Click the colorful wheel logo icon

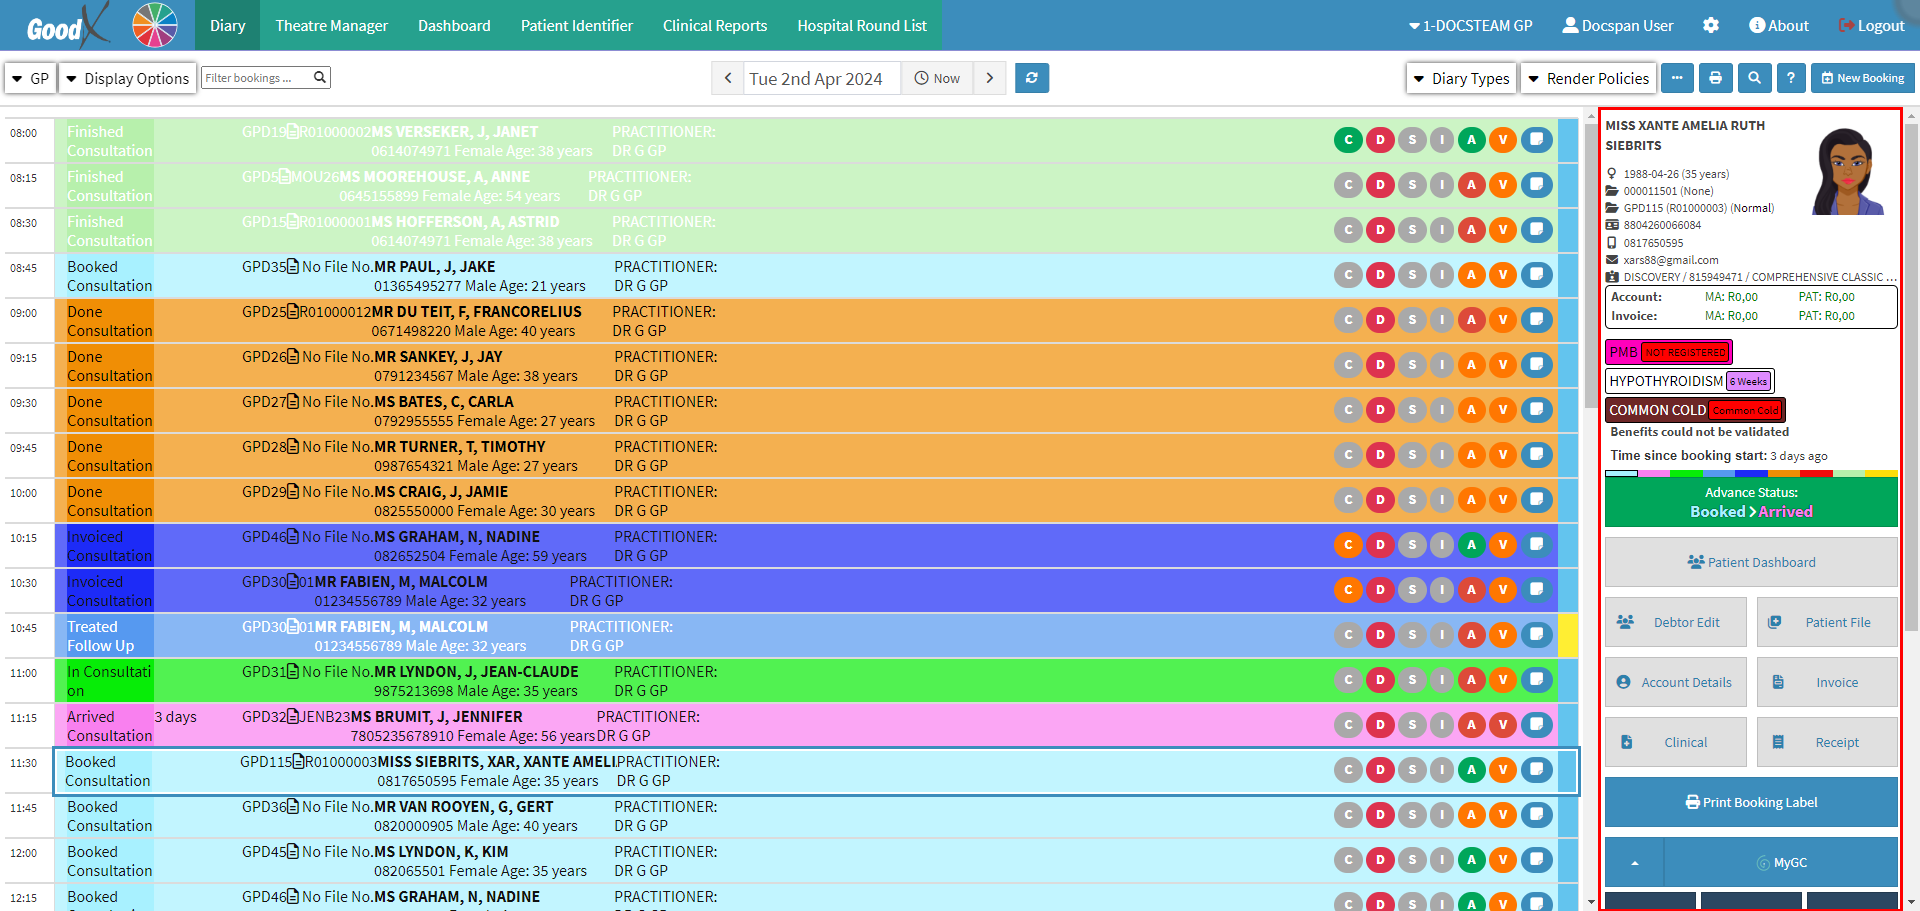click(155, 25)
